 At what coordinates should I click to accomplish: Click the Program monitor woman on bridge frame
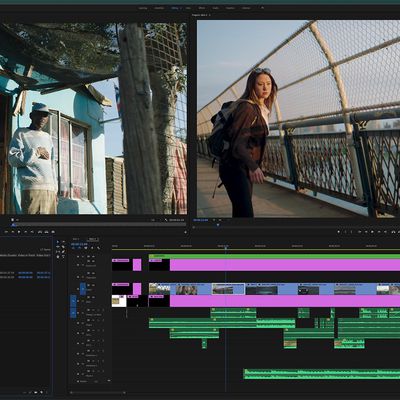click(x=298, y=119)
